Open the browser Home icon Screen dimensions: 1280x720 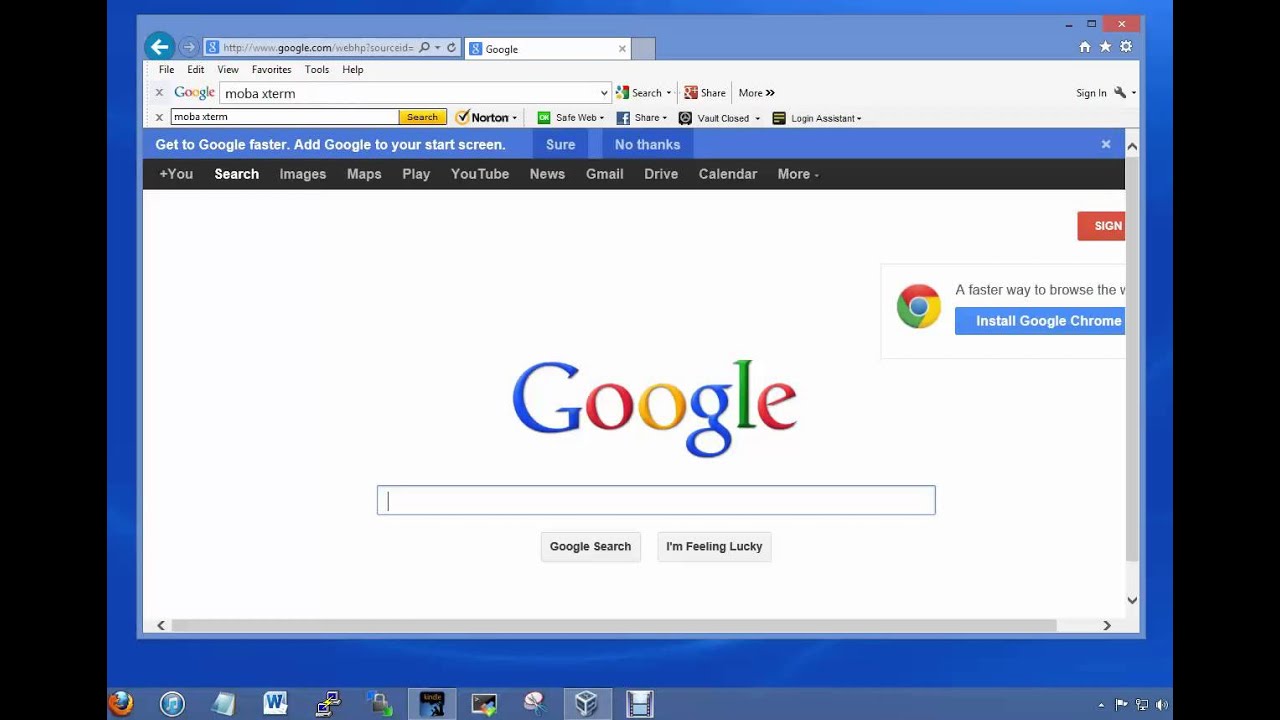[x=1085, y=47]
